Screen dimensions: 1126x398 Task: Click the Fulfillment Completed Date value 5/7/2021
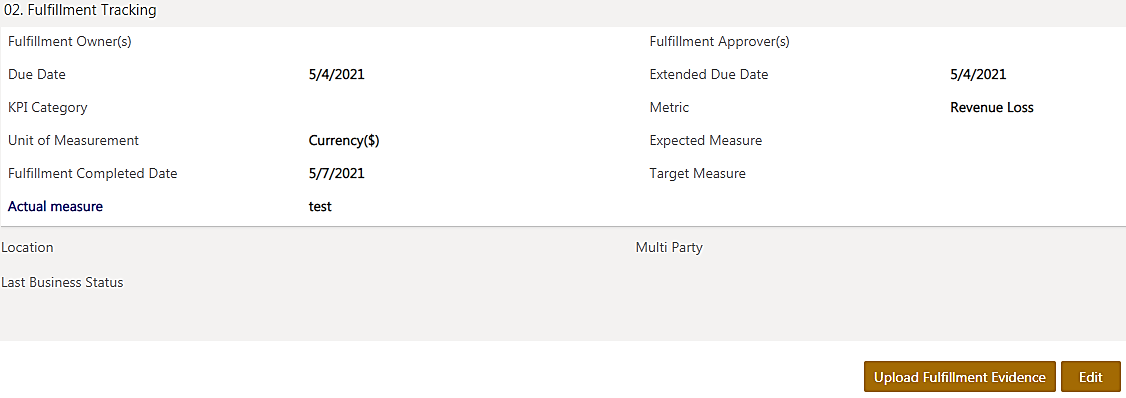(x=336, y=173)
